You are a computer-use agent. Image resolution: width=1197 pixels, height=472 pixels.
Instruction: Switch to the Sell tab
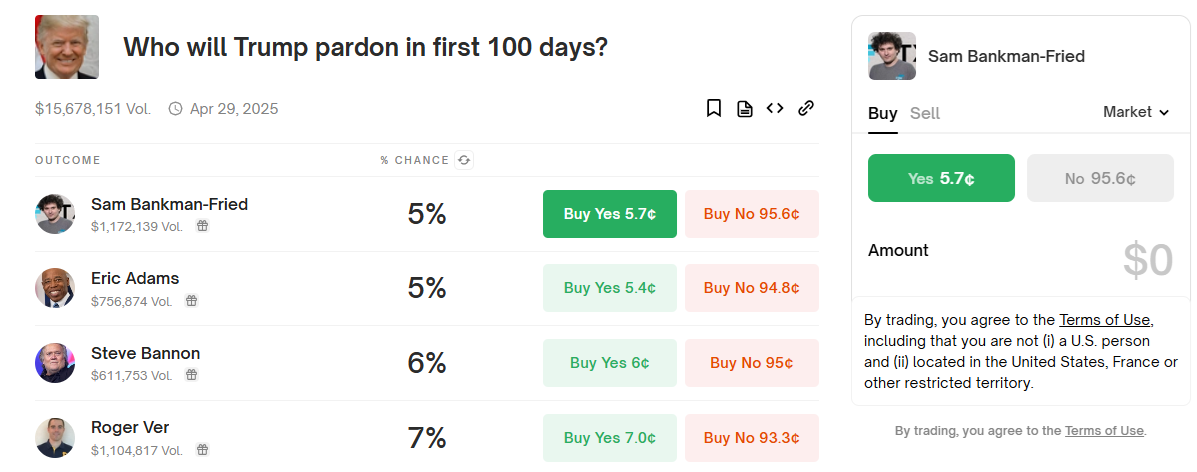tap(925, 114)
